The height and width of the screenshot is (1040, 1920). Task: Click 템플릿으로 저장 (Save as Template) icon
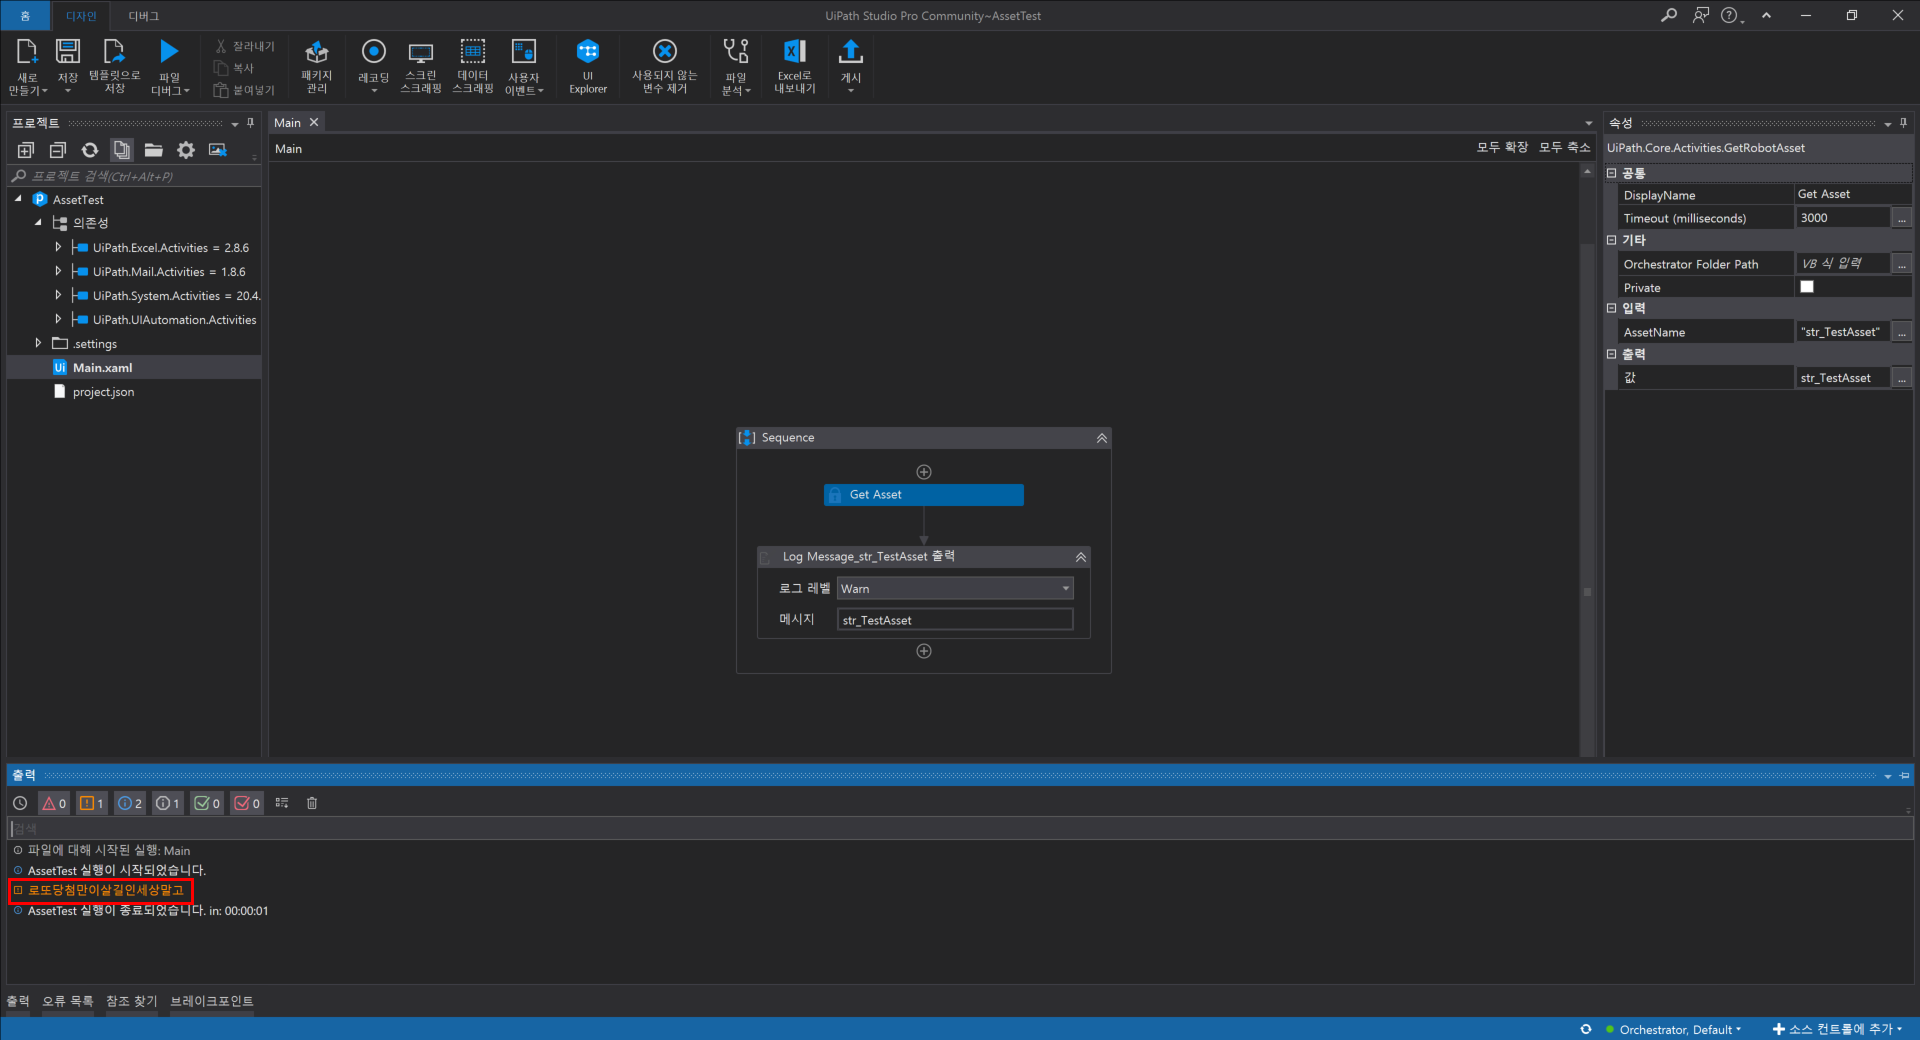114,52
